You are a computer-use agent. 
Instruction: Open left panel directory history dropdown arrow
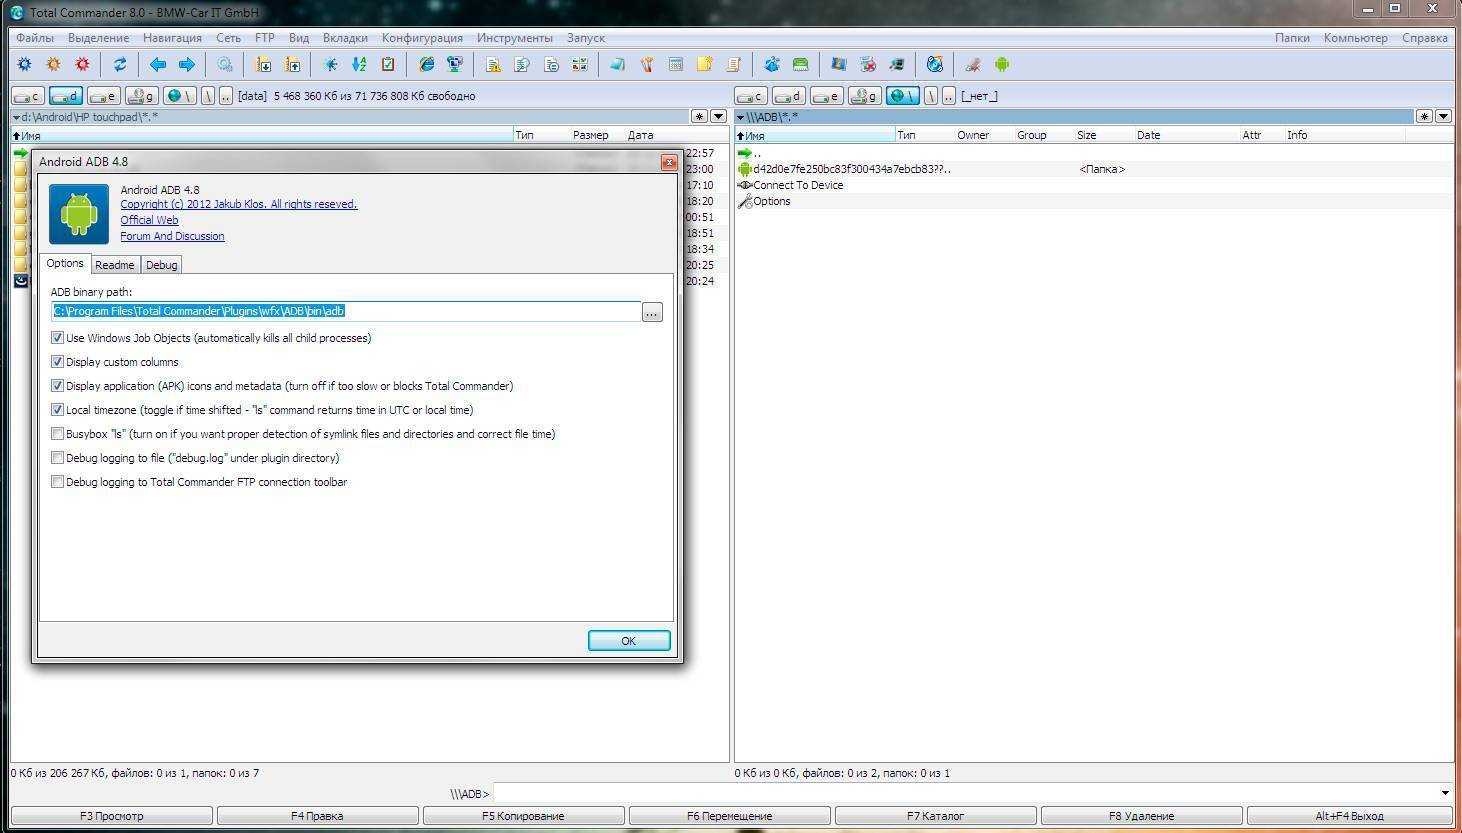coord(718,117)
